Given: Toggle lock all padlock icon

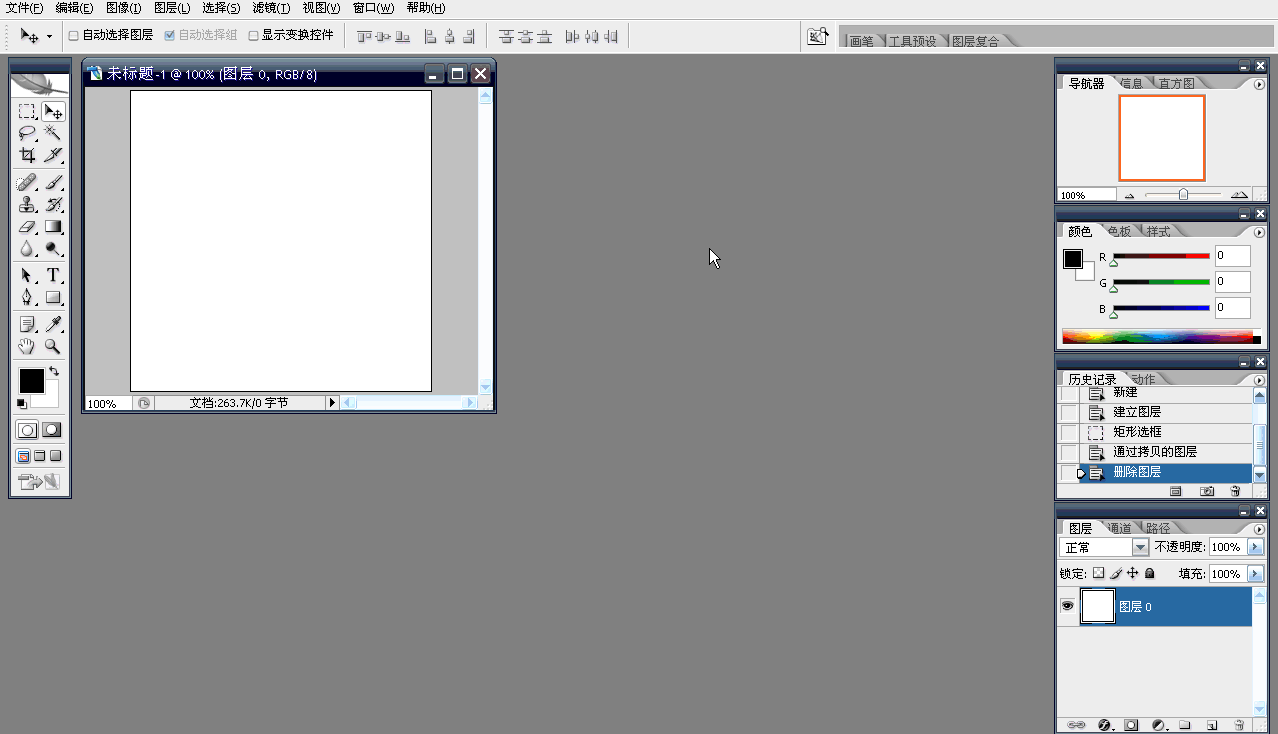Looking at the screenshot, I should (1150, 574).
